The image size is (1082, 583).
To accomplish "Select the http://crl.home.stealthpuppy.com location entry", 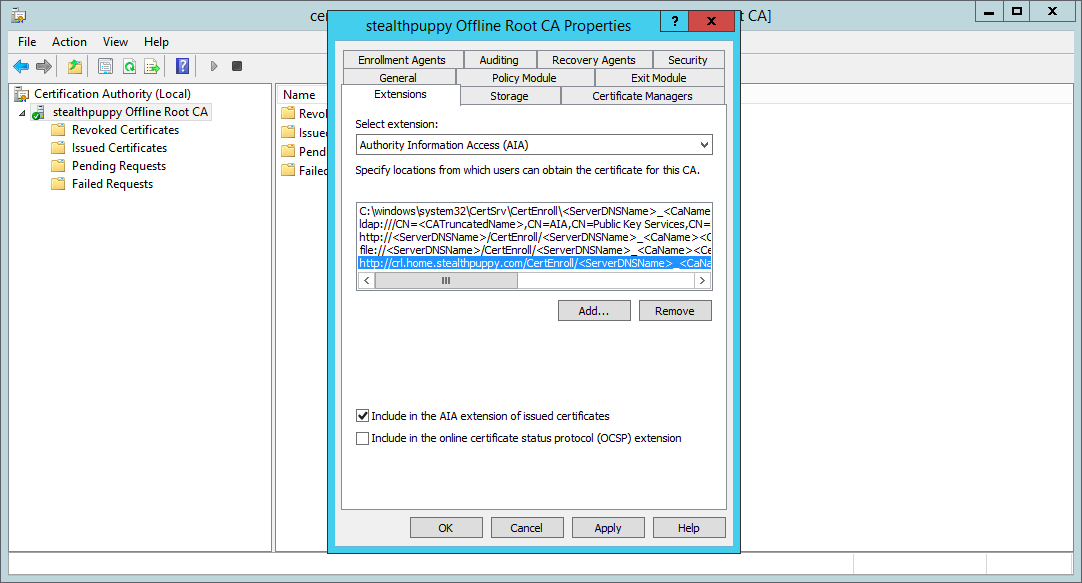I will pyautogui.click(x=534, y=264).
